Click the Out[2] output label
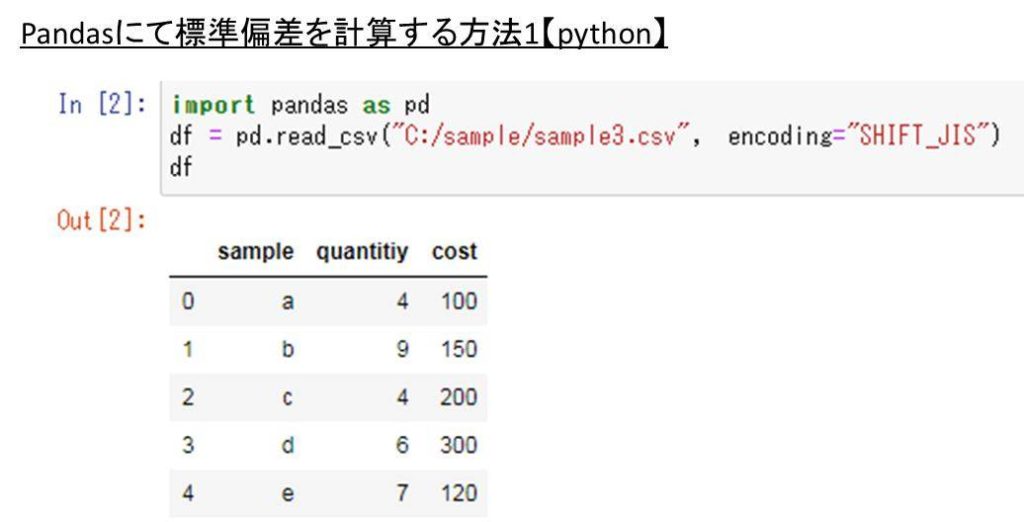 101,221
